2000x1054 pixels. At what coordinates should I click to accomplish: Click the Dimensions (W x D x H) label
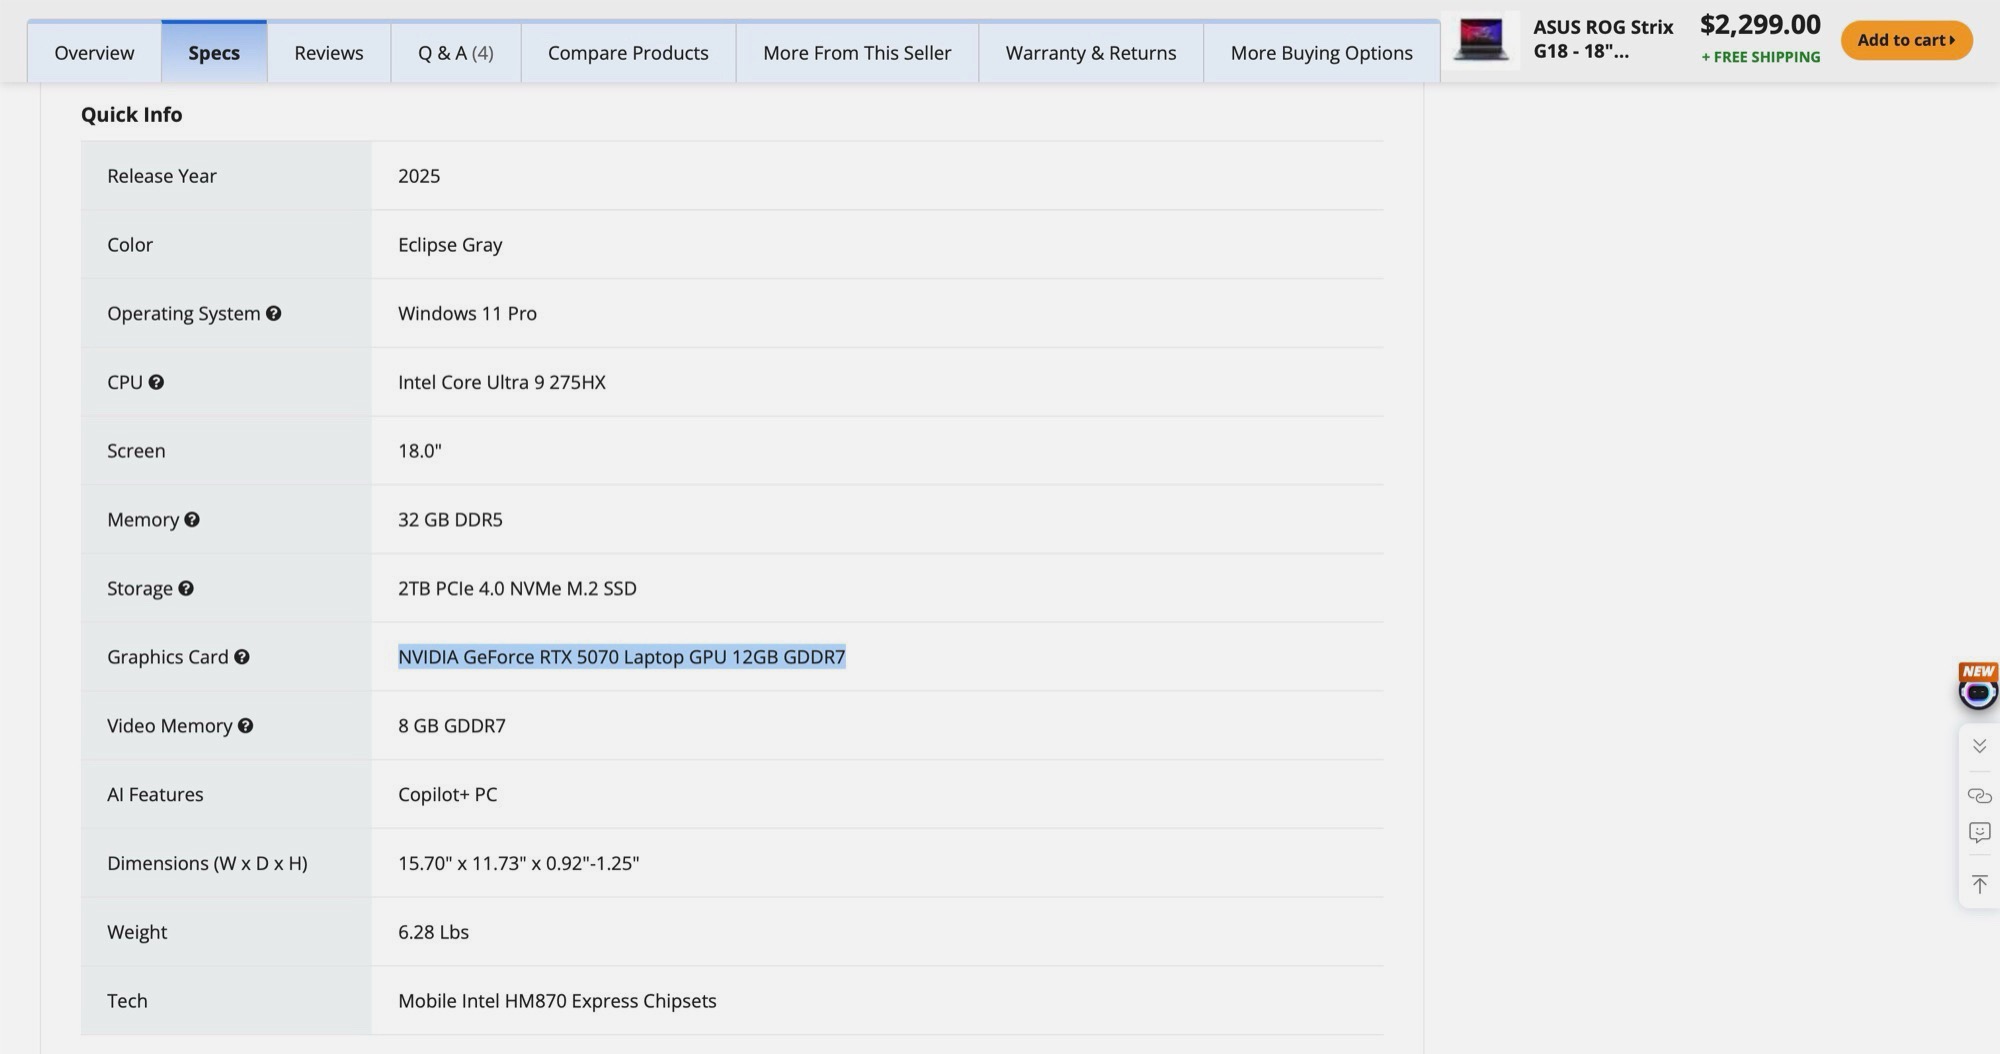[x=207, y=863]
